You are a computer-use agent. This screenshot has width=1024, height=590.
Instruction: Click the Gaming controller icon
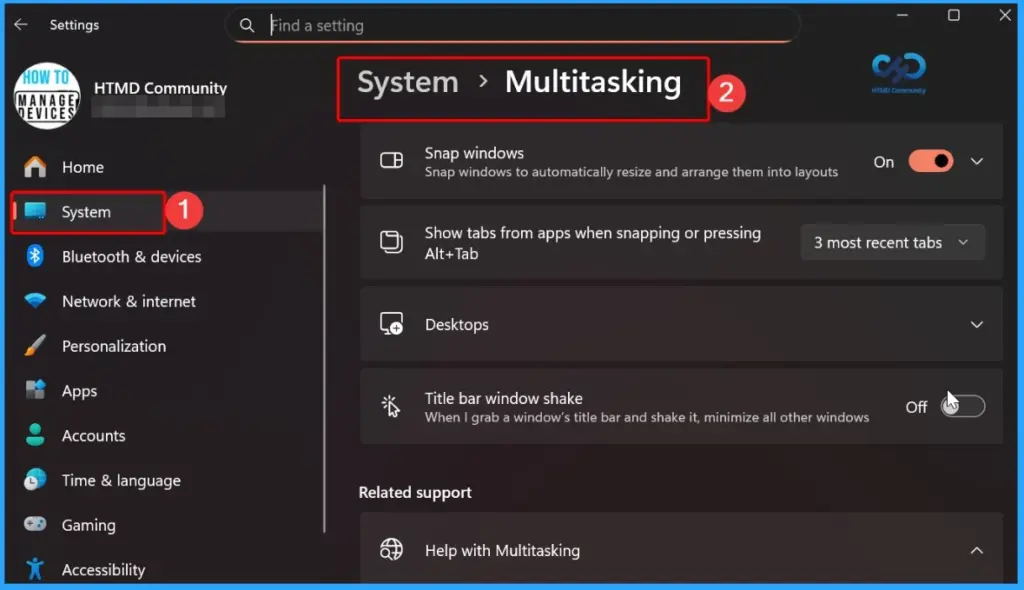(35, 524)
